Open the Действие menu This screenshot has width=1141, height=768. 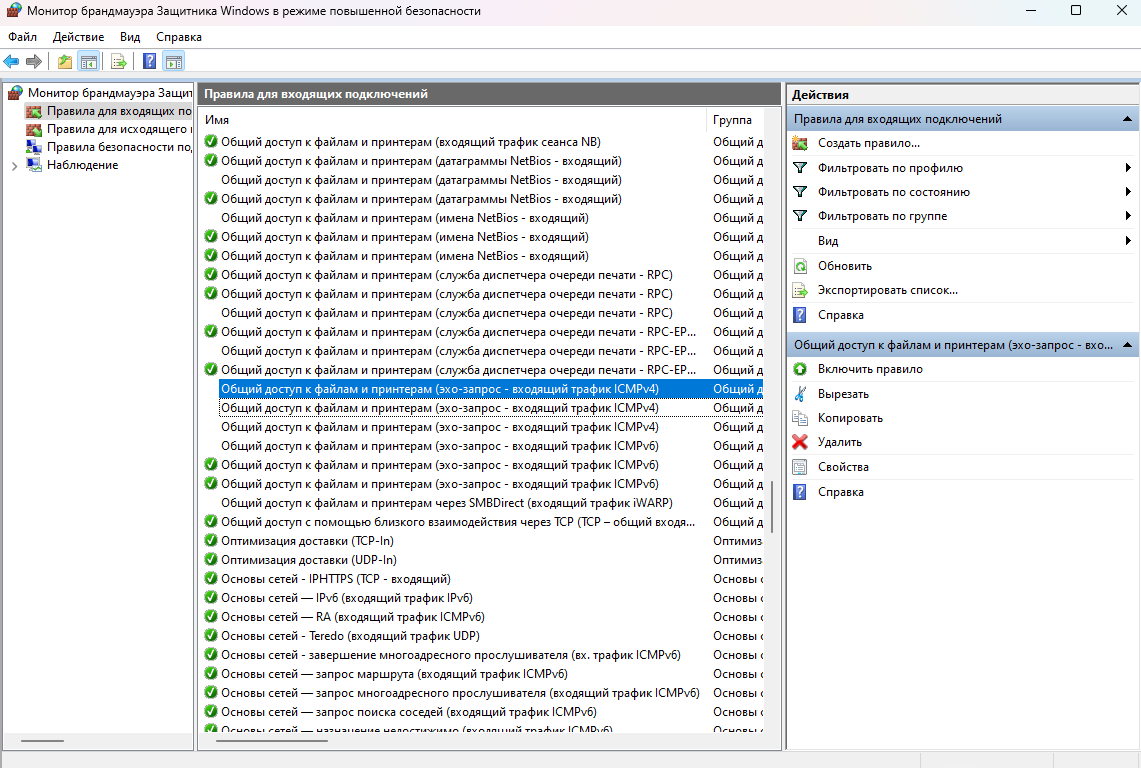click(78, 37)
